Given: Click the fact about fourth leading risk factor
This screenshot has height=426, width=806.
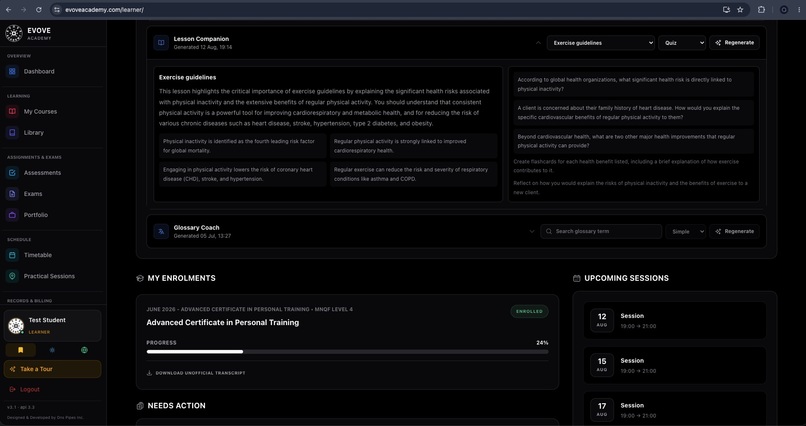Looking at the screenshot, I should 243,146.
